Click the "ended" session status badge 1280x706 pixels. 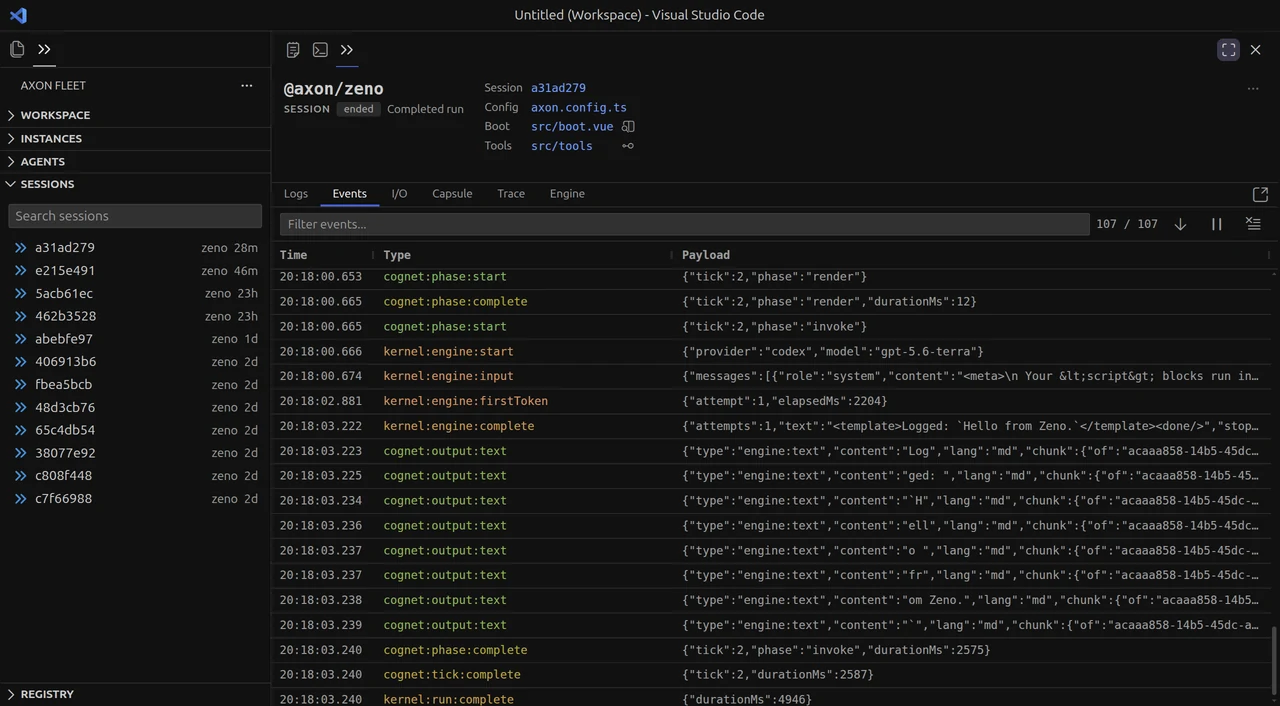click(358, 109)
